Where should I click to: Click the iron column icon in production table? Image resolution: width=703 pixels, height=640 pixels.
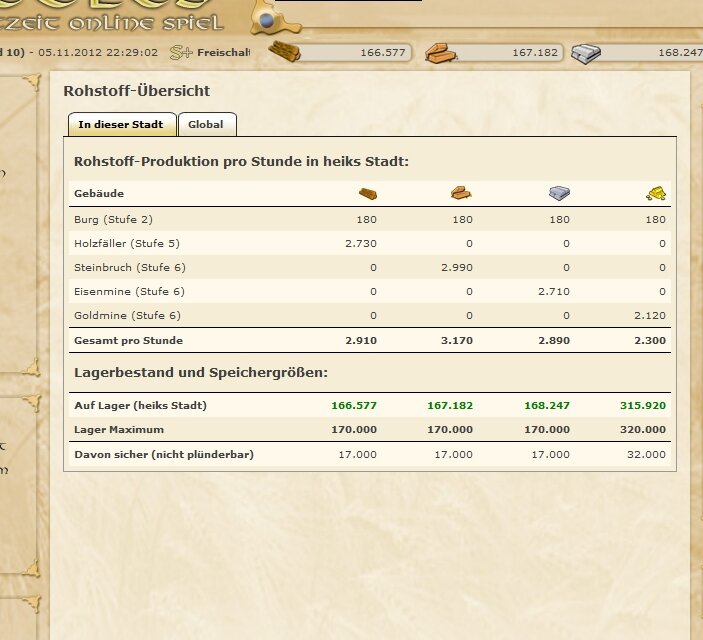(x=559, y=193)
